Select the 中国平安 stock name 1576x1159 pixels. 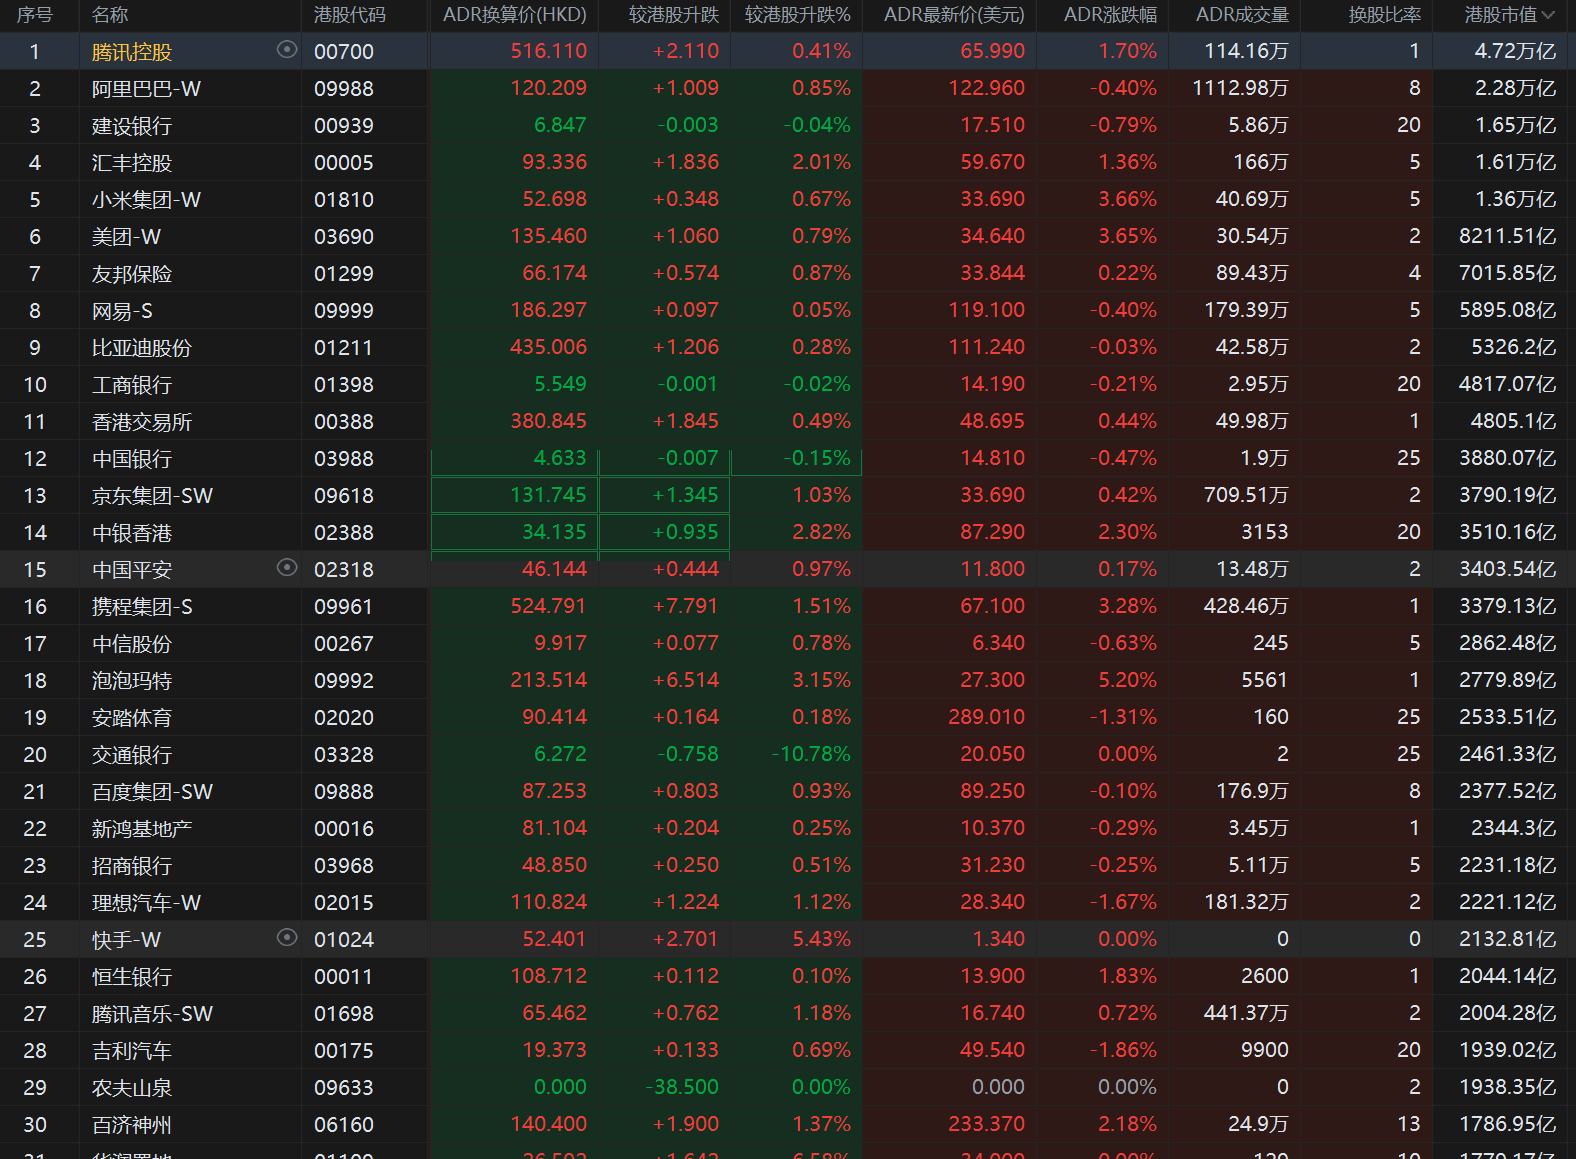[132, 570]
